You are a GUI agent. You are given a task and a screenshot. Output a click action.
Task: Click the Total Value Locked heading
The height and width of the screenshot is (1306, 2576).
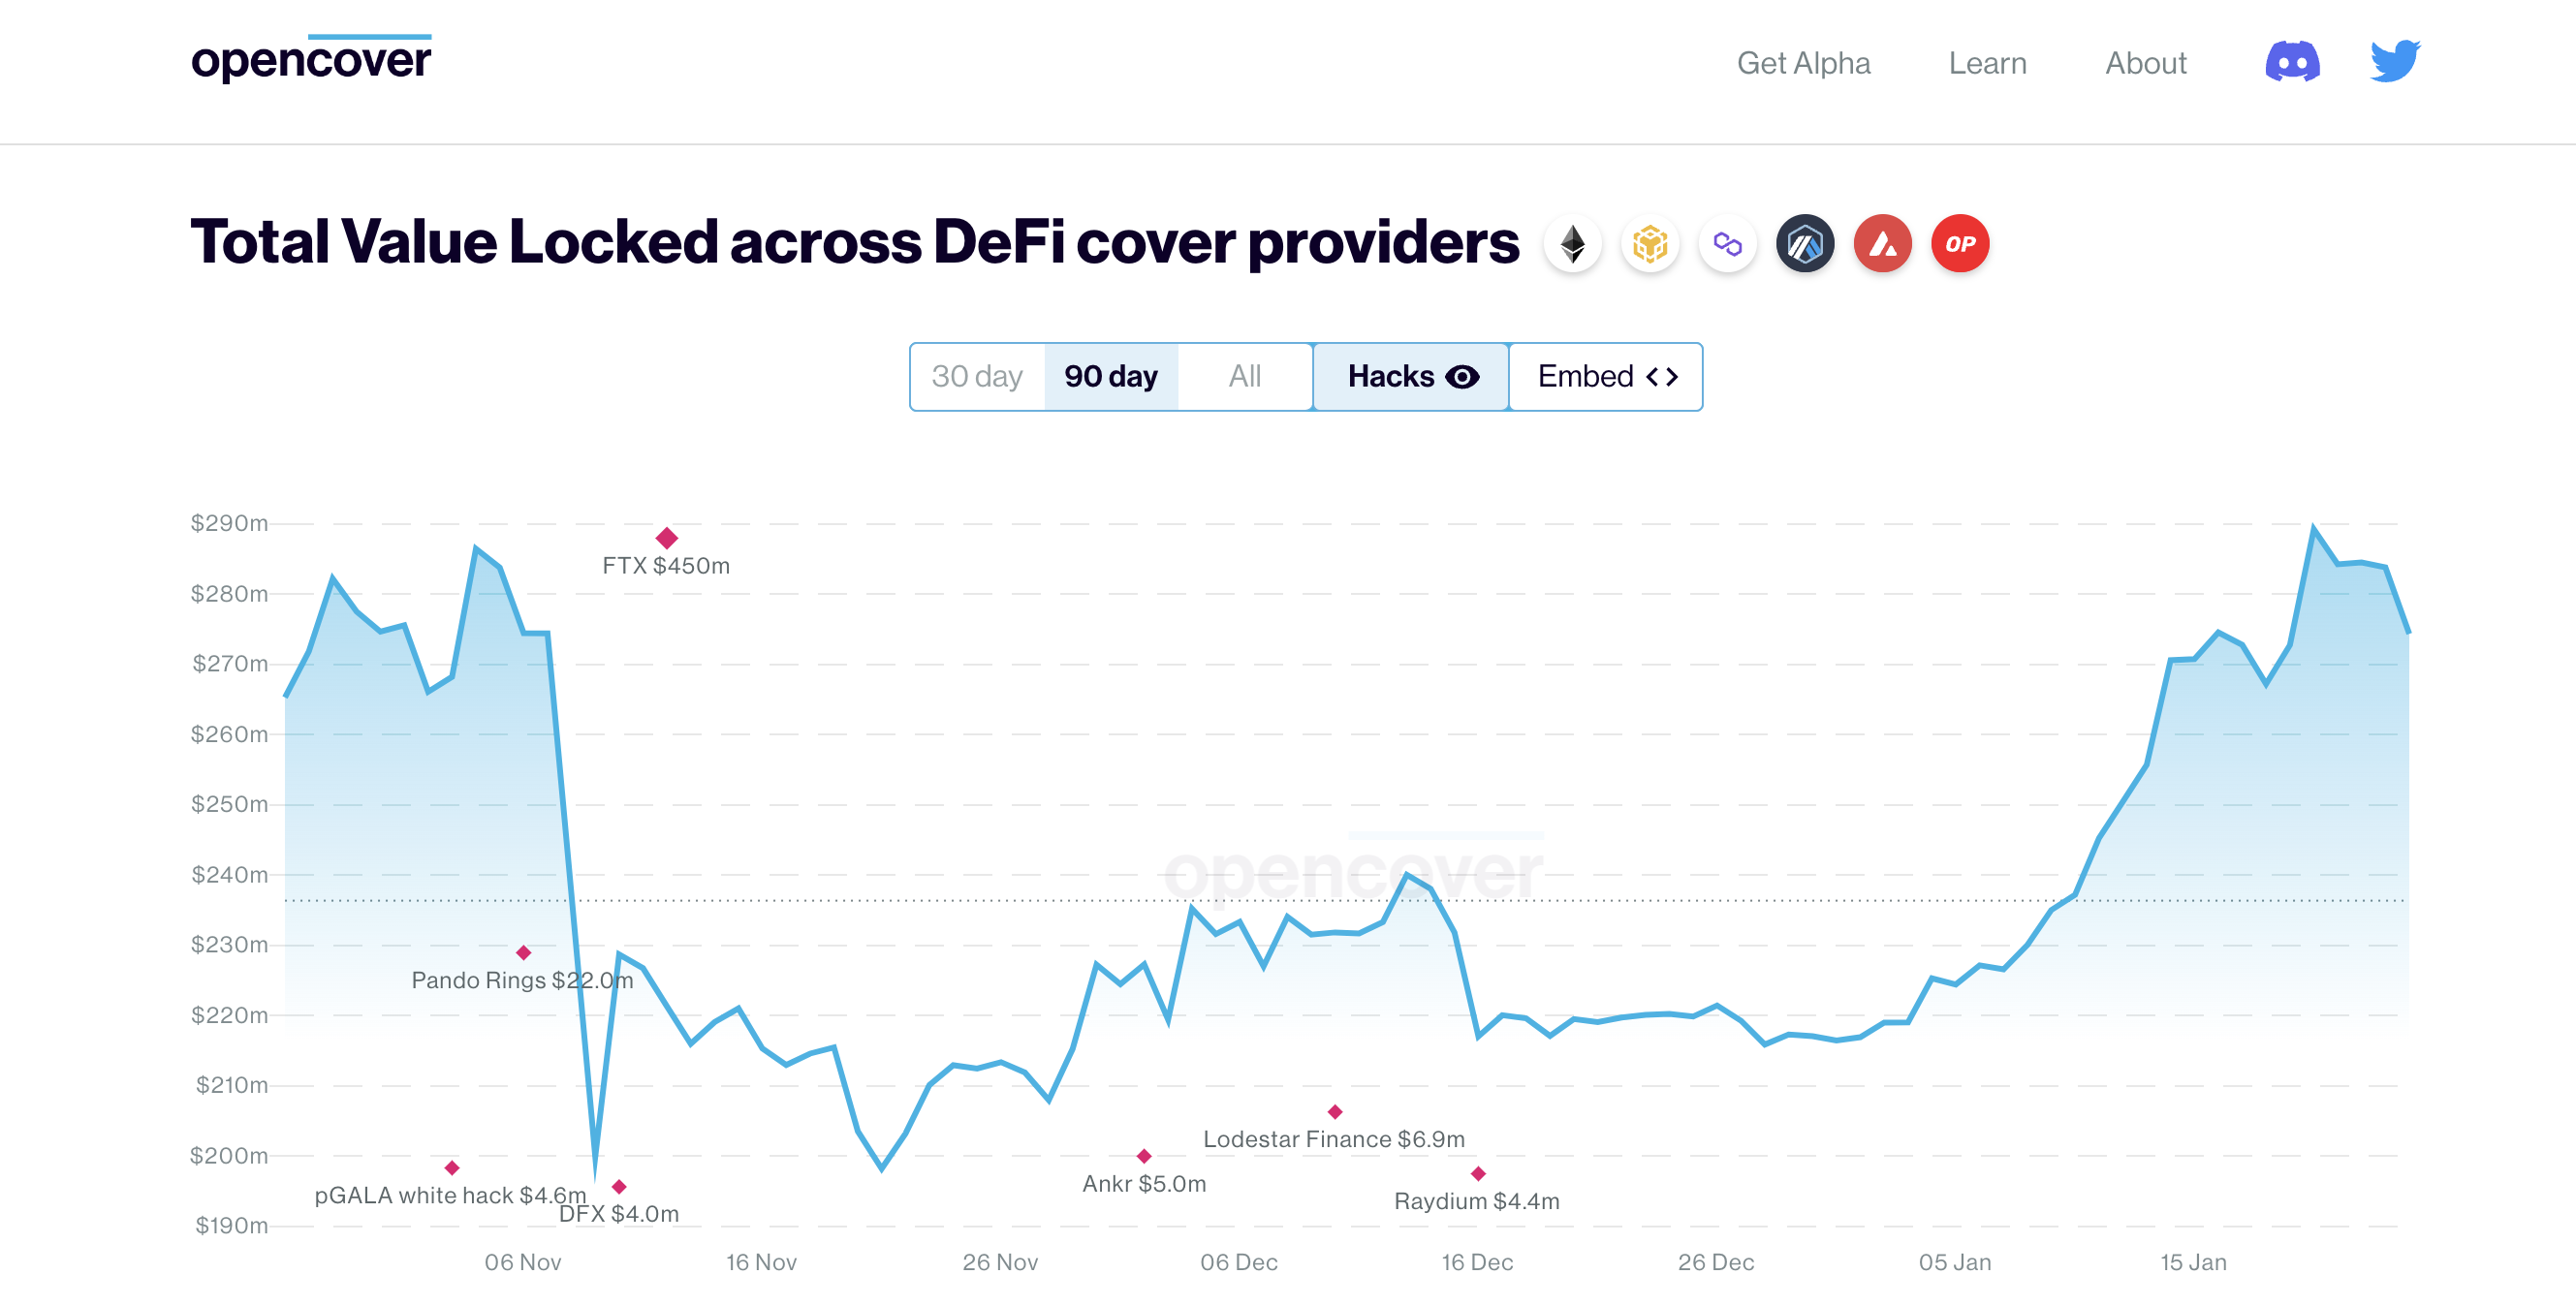(x=855, y=243)
